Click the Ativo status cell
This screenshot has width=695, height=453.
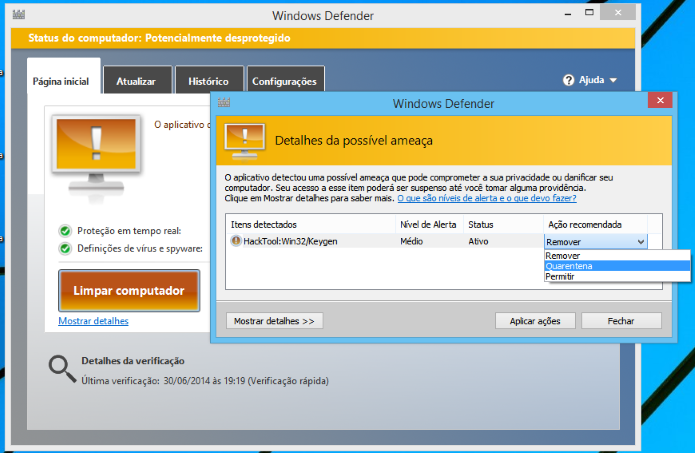pyautogui.click(x=478, y=241)
